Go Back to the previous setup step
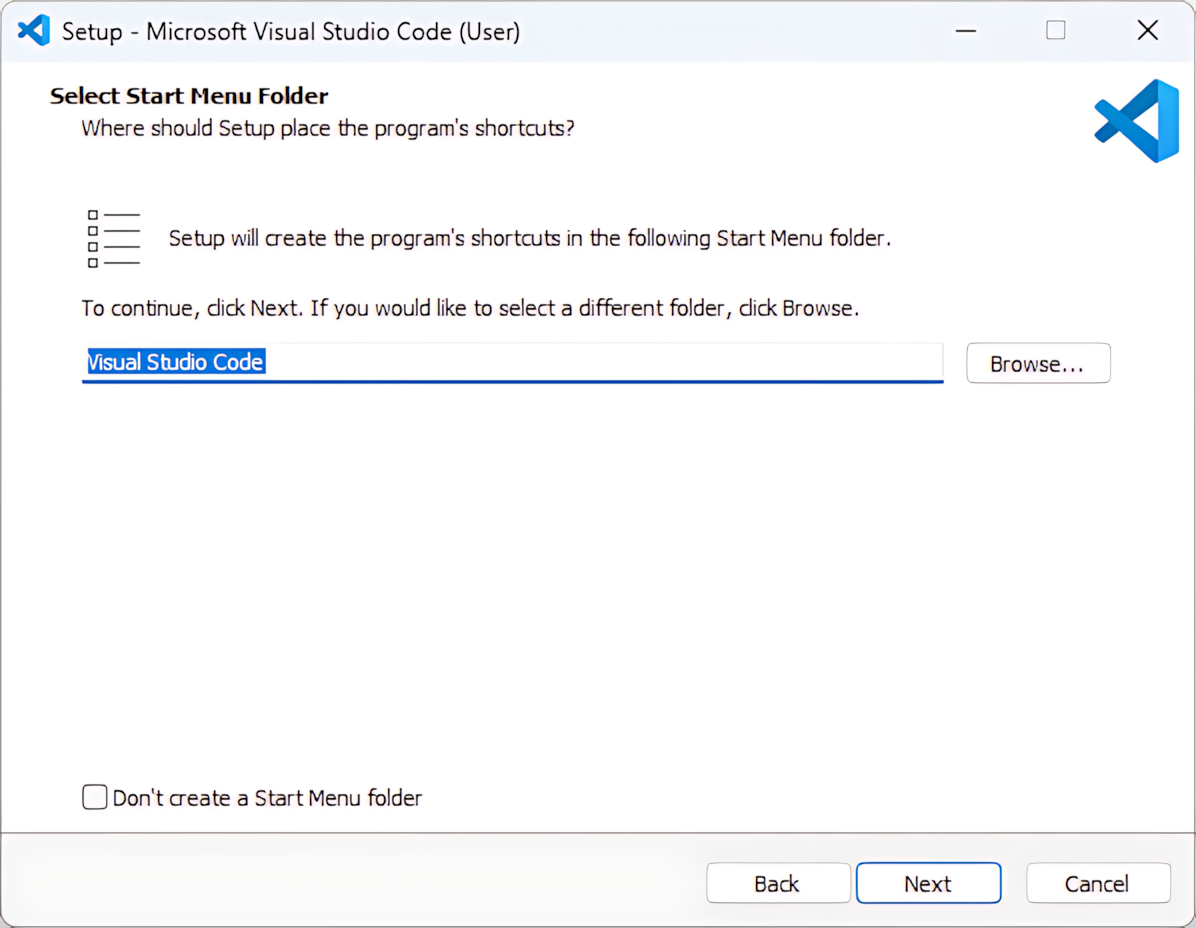This screenshot has width=1196, height=928. click(777, 884)
